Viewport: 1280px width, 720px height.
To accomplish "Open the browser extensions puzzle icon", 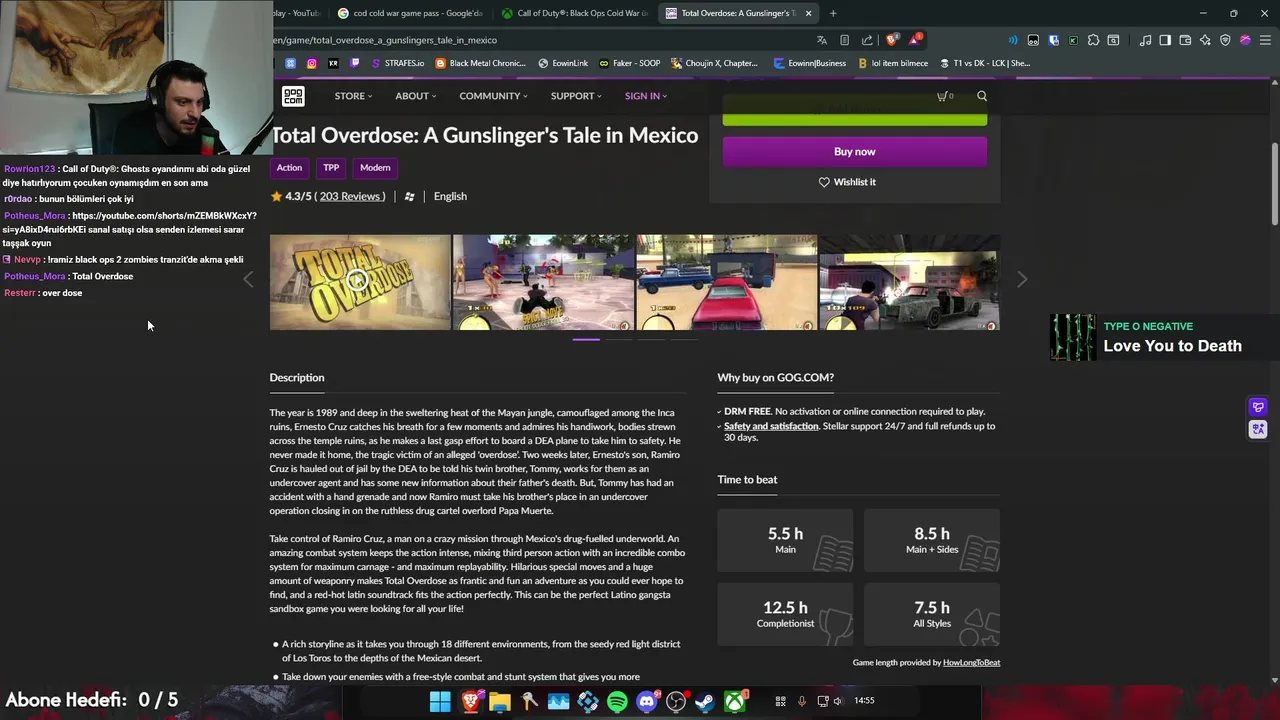I will [x=1093, y=40].
